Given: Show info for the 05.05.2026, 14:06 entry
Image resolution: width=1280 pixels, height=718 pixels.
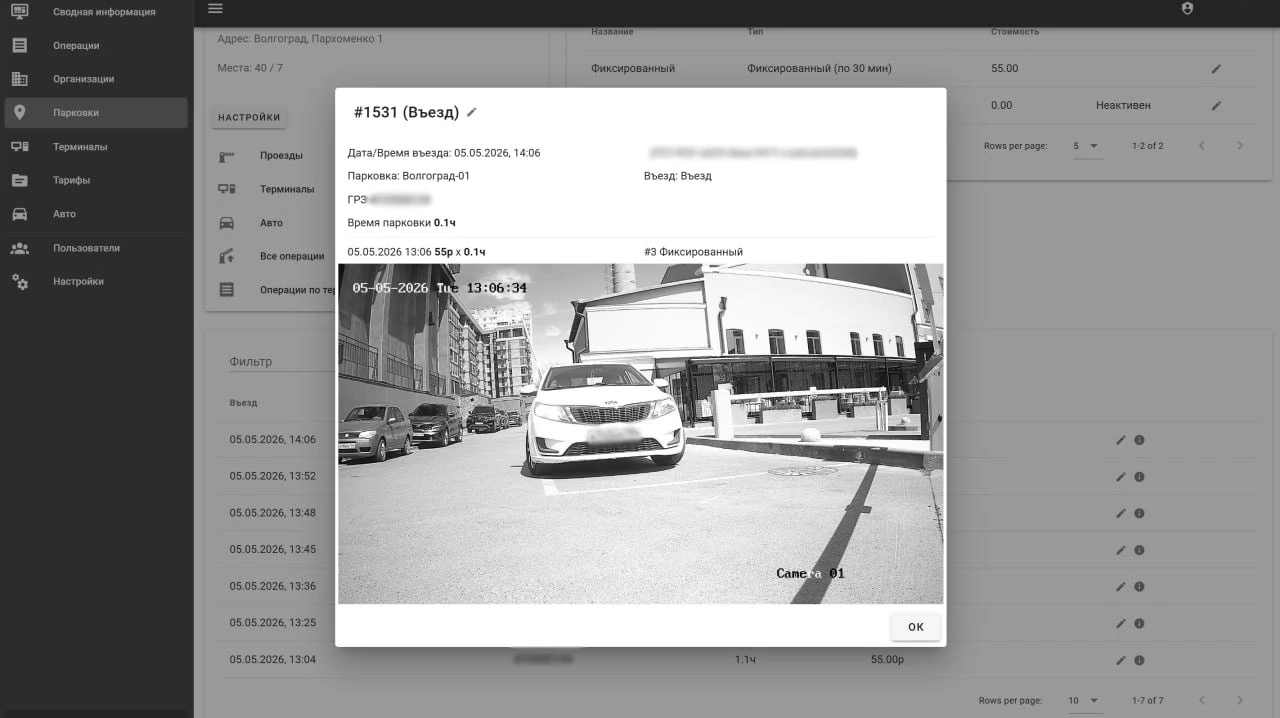Looking at the screenshot, I should tap(1138, 440).
